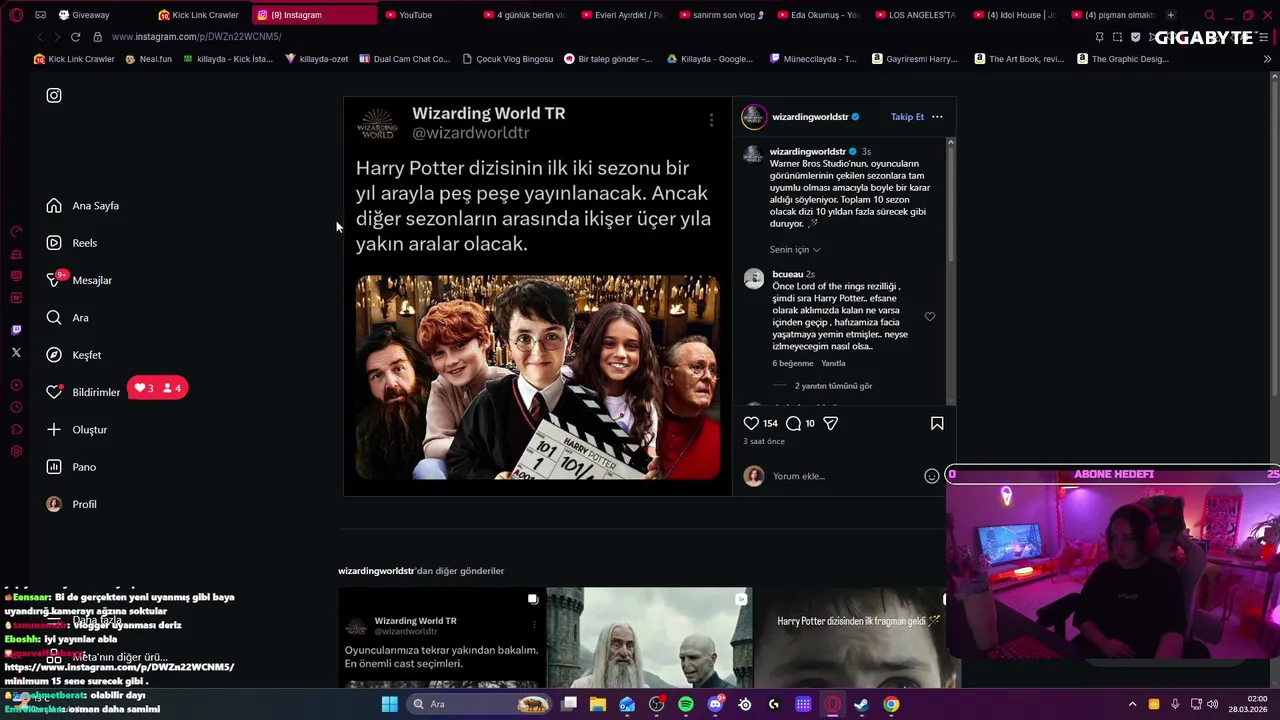The width and height of the screenshot is (1280, 720).
Task: Switch to the YouTube tab
Action: pos(415,15)
